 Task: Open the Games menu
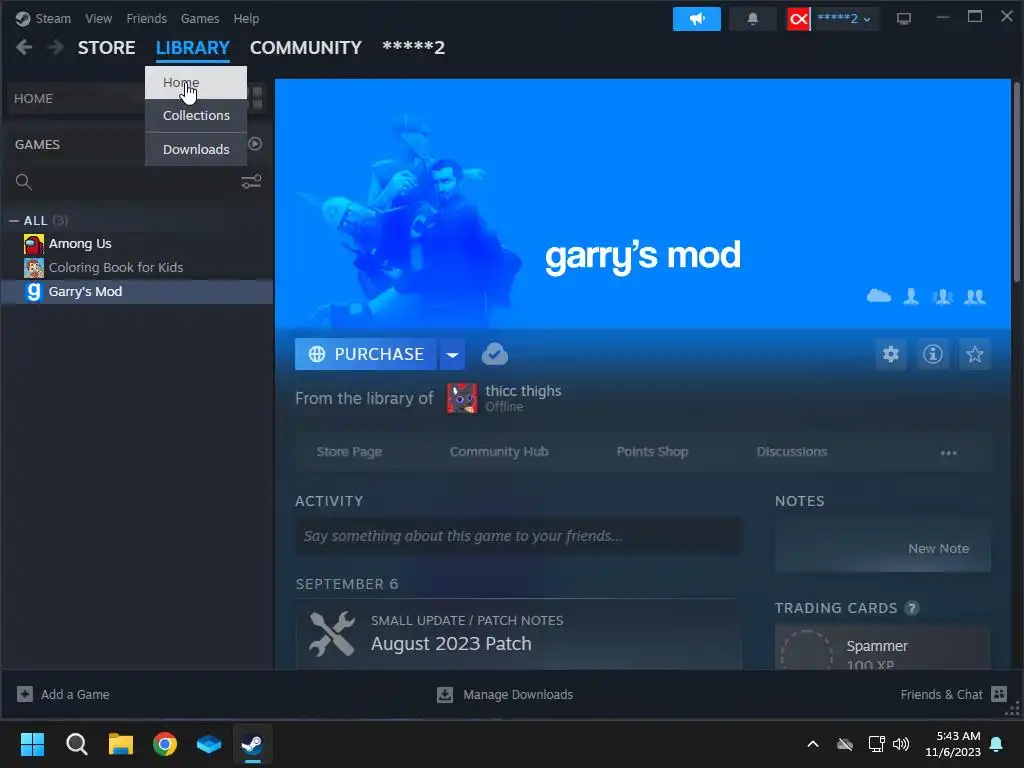(x=200, y=18)
